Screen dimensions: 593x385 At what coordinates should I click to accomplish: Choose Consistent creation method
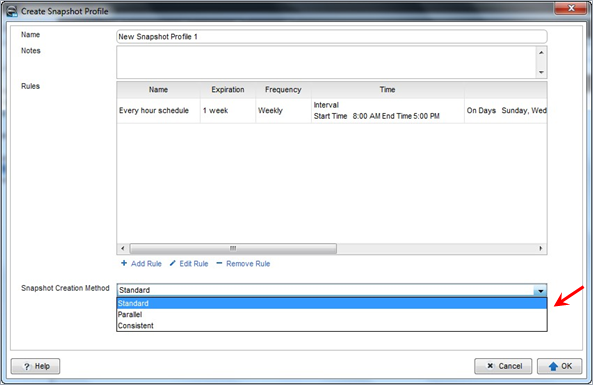pos(332,326)
